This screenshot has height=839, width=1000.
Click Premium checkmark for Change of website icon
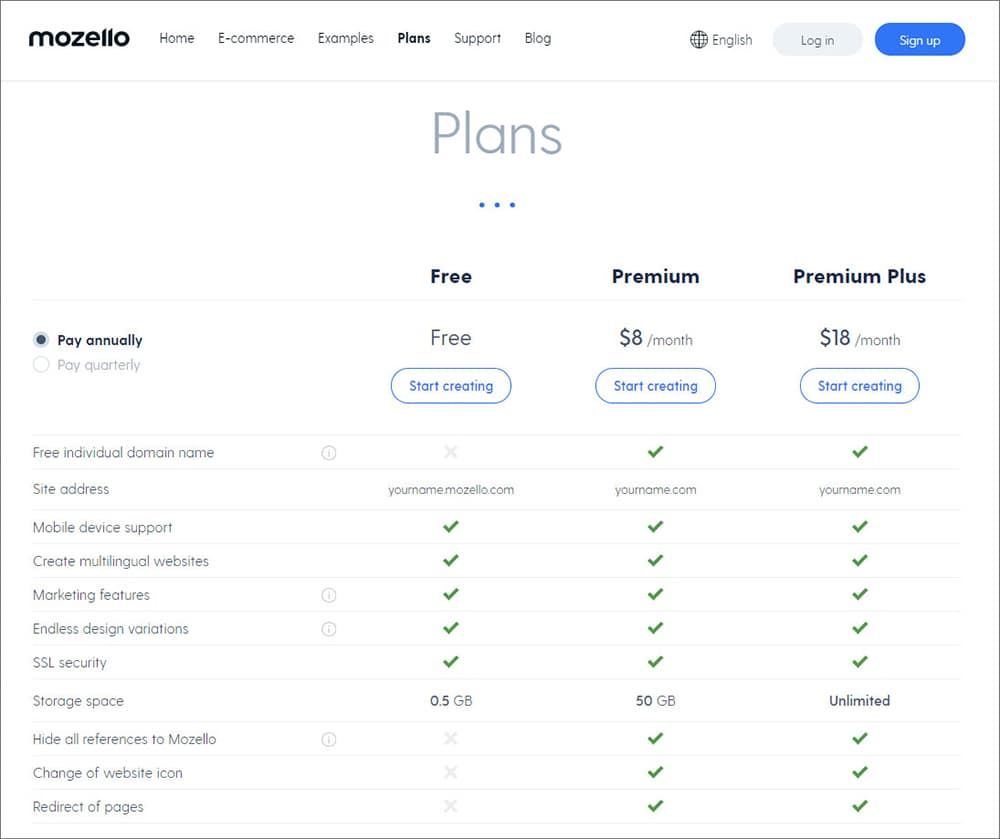[x=655, y=772]
